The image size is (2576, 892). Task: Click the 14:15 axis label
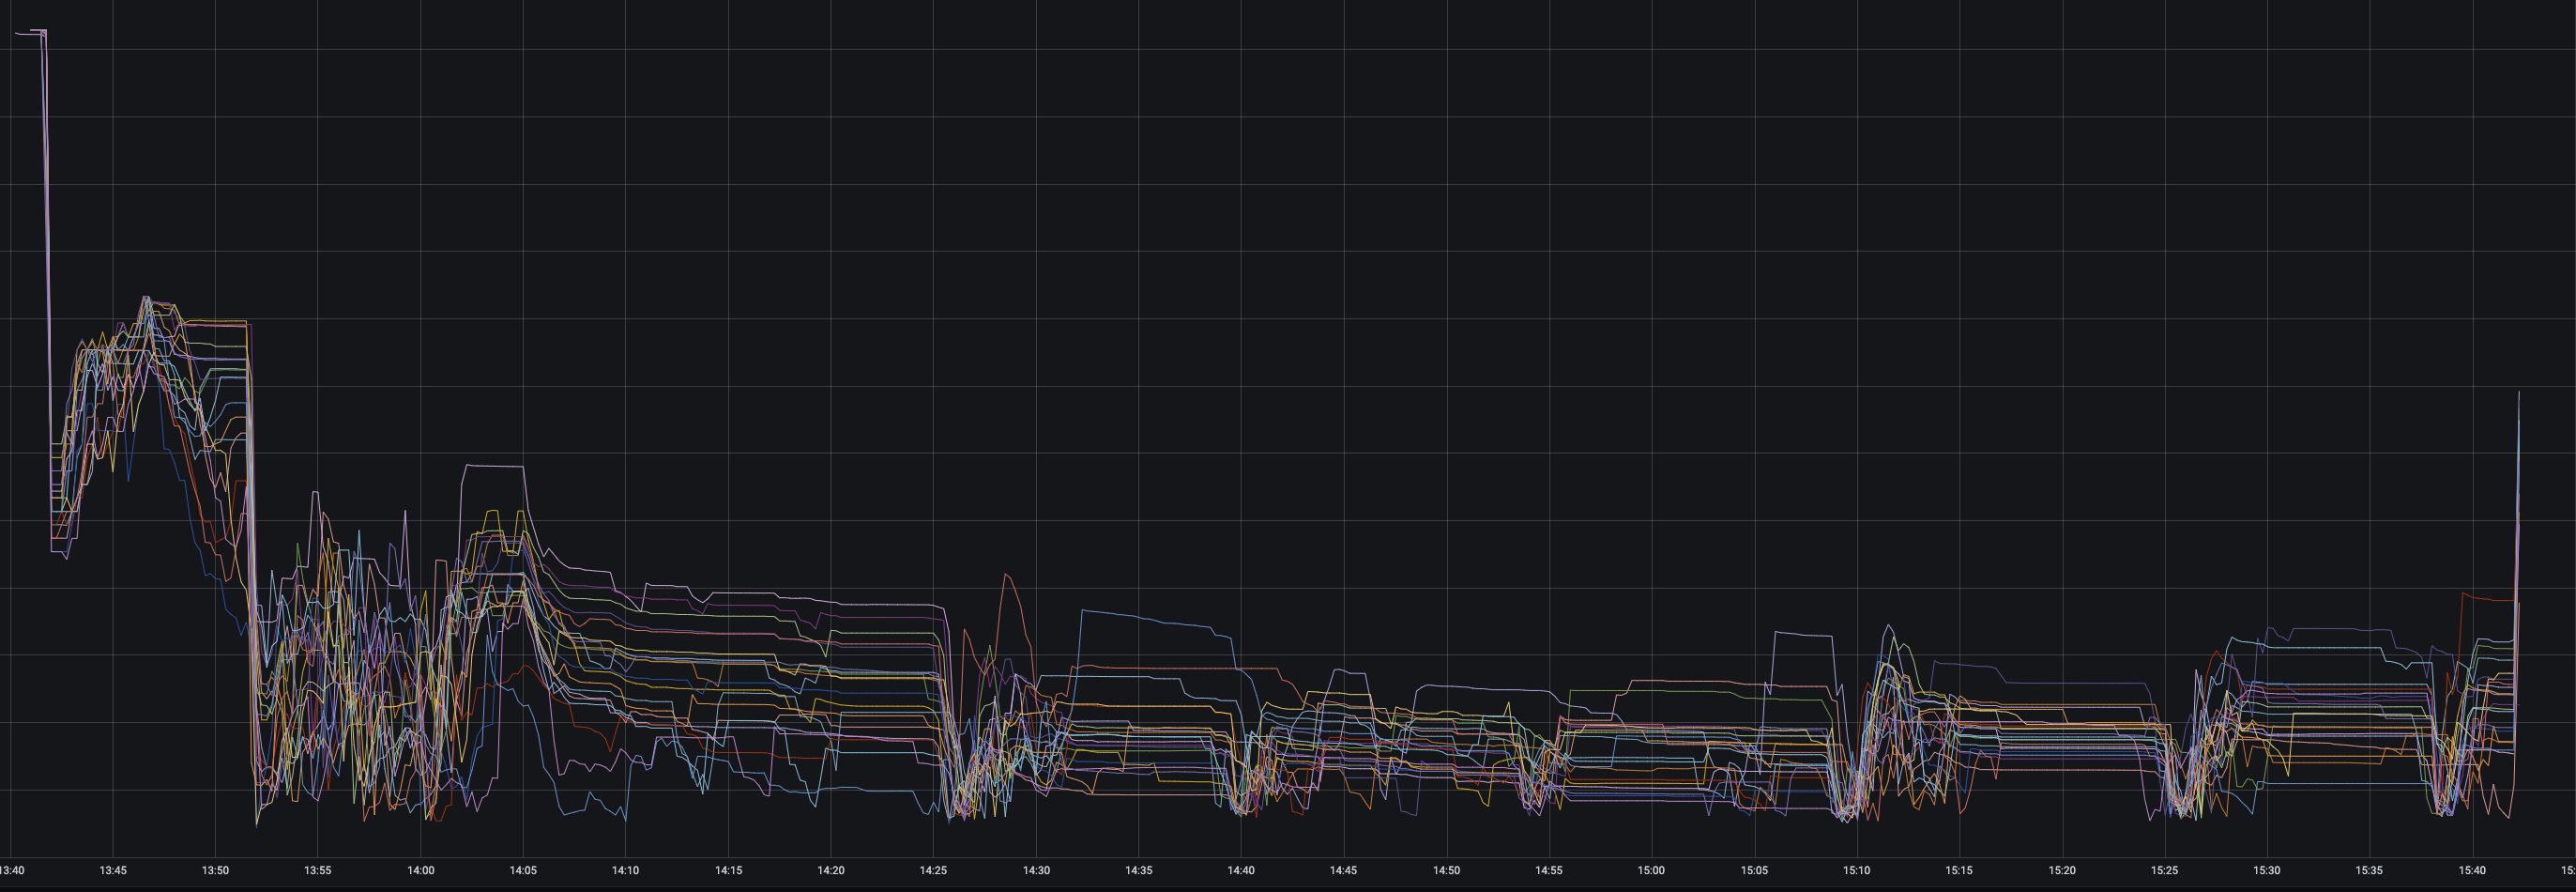[x=728, y=870]
